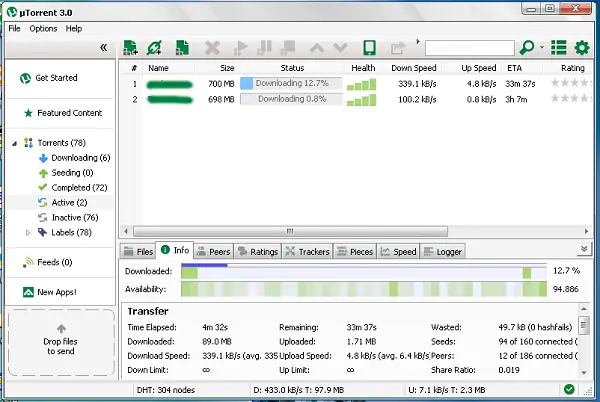The width and height of the screenshot is (600, 402).
Task: Click the Stop torrent icon
Action: click(288, 48)
